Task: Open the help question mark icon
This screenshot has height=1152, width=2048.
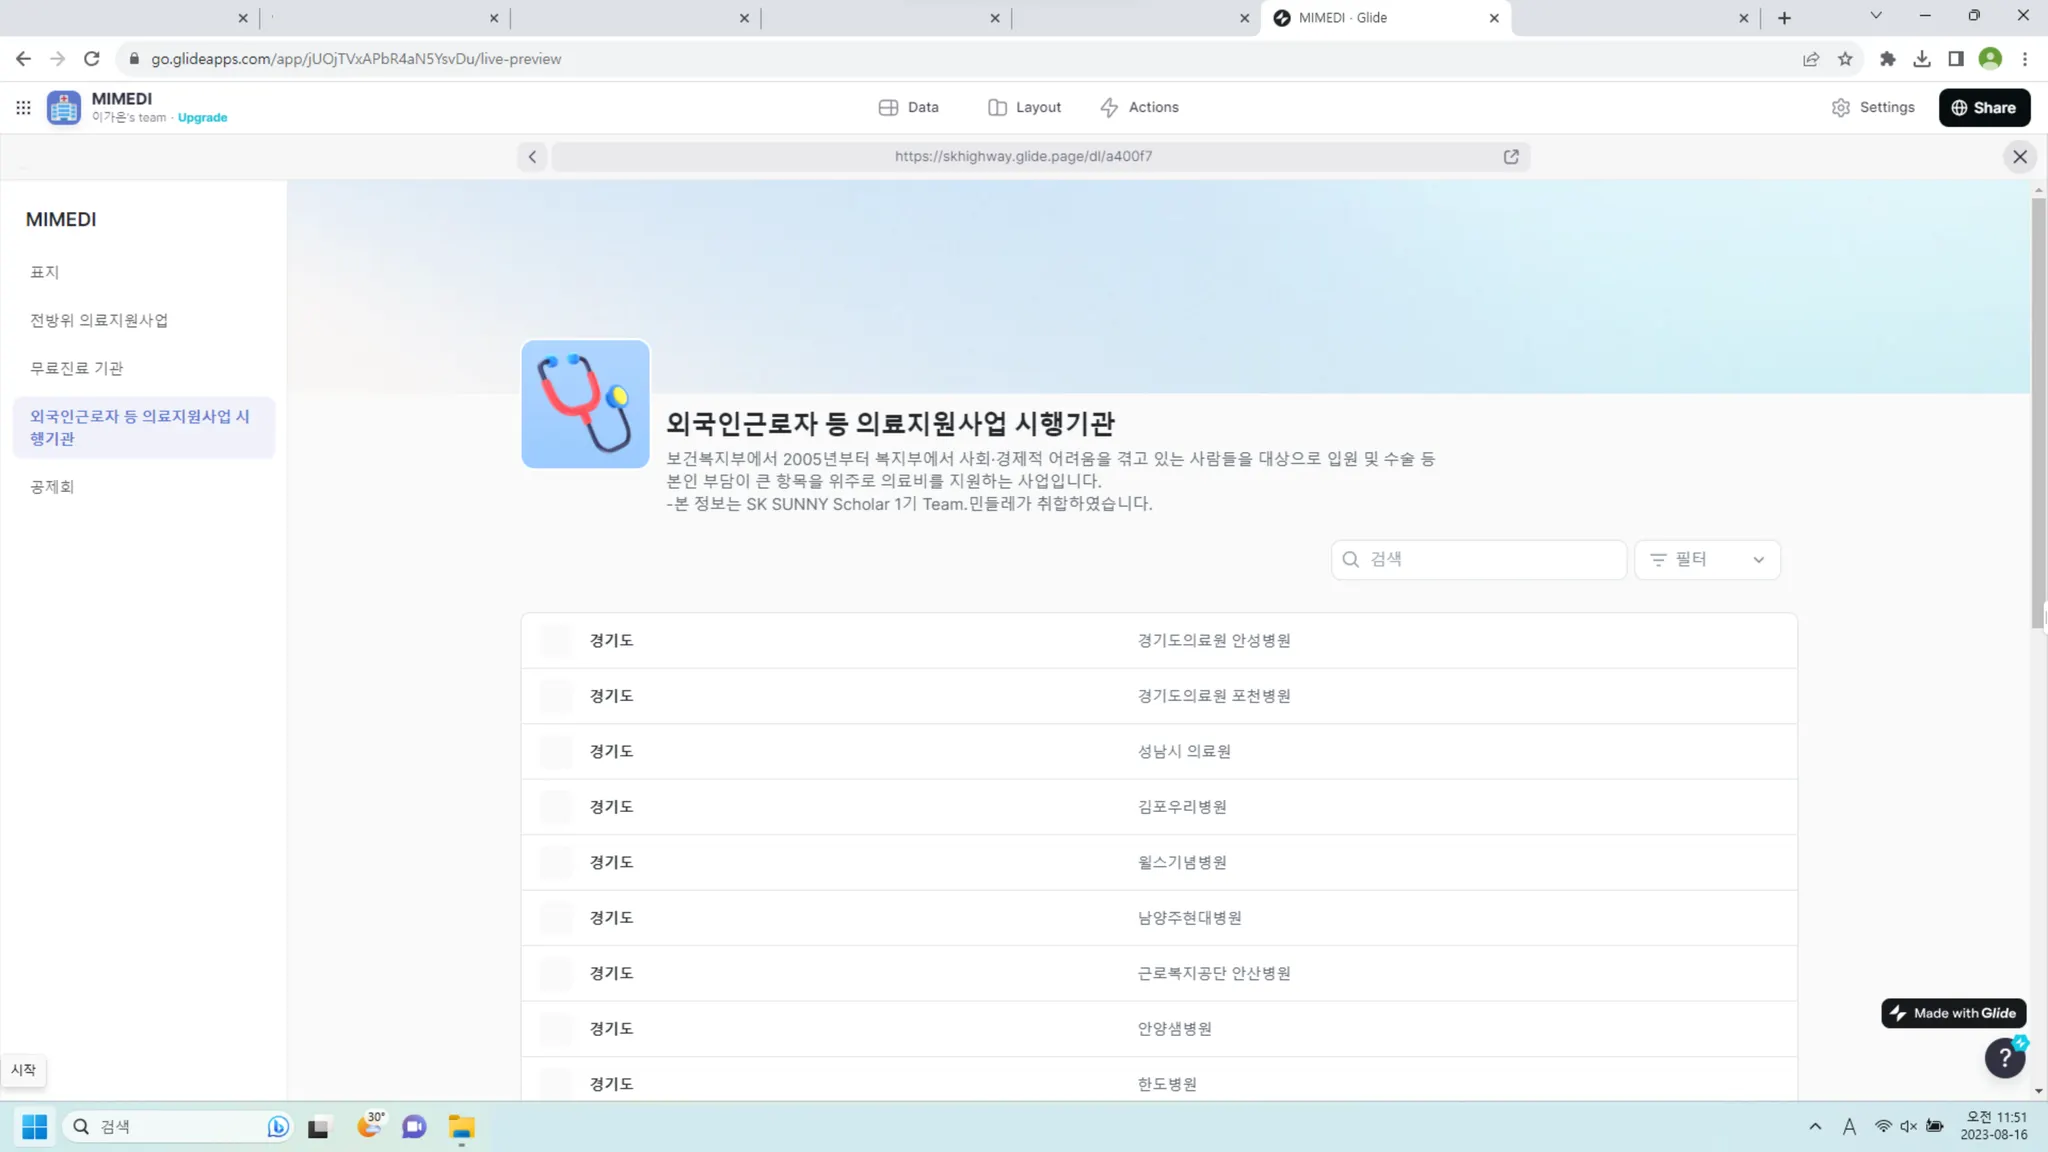Action: coord(2004,1058)
